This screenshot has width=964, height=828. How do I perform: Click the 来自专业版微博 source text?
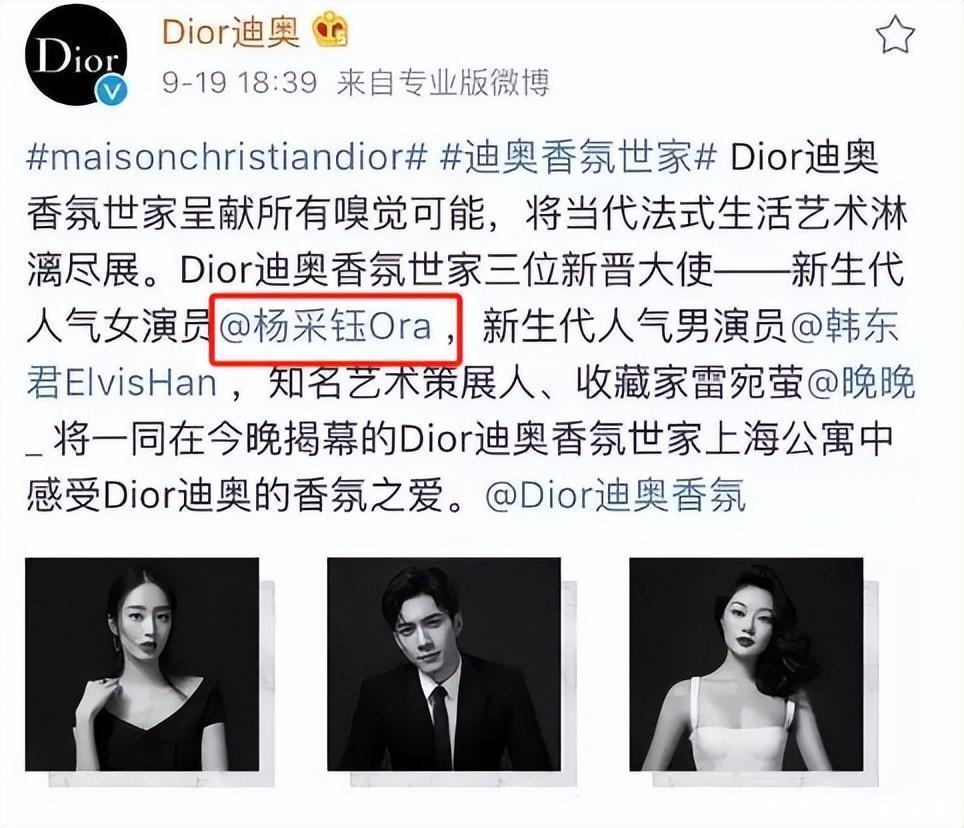443,82
